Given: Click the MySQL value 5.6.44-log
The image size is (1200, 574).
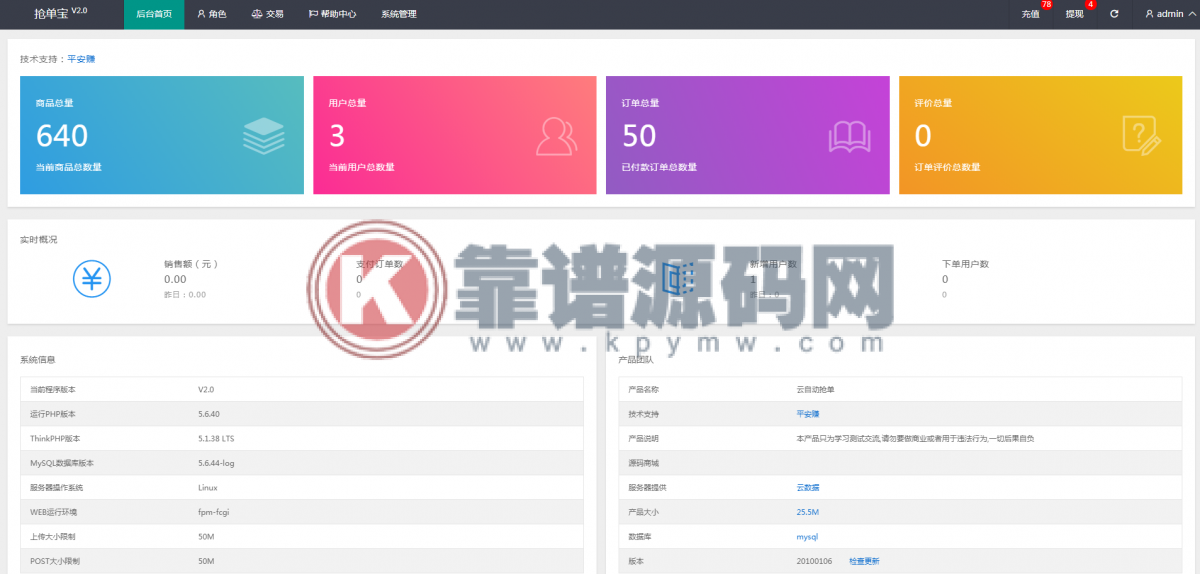Looking at the screenshot, I should [x=216, y=463].
